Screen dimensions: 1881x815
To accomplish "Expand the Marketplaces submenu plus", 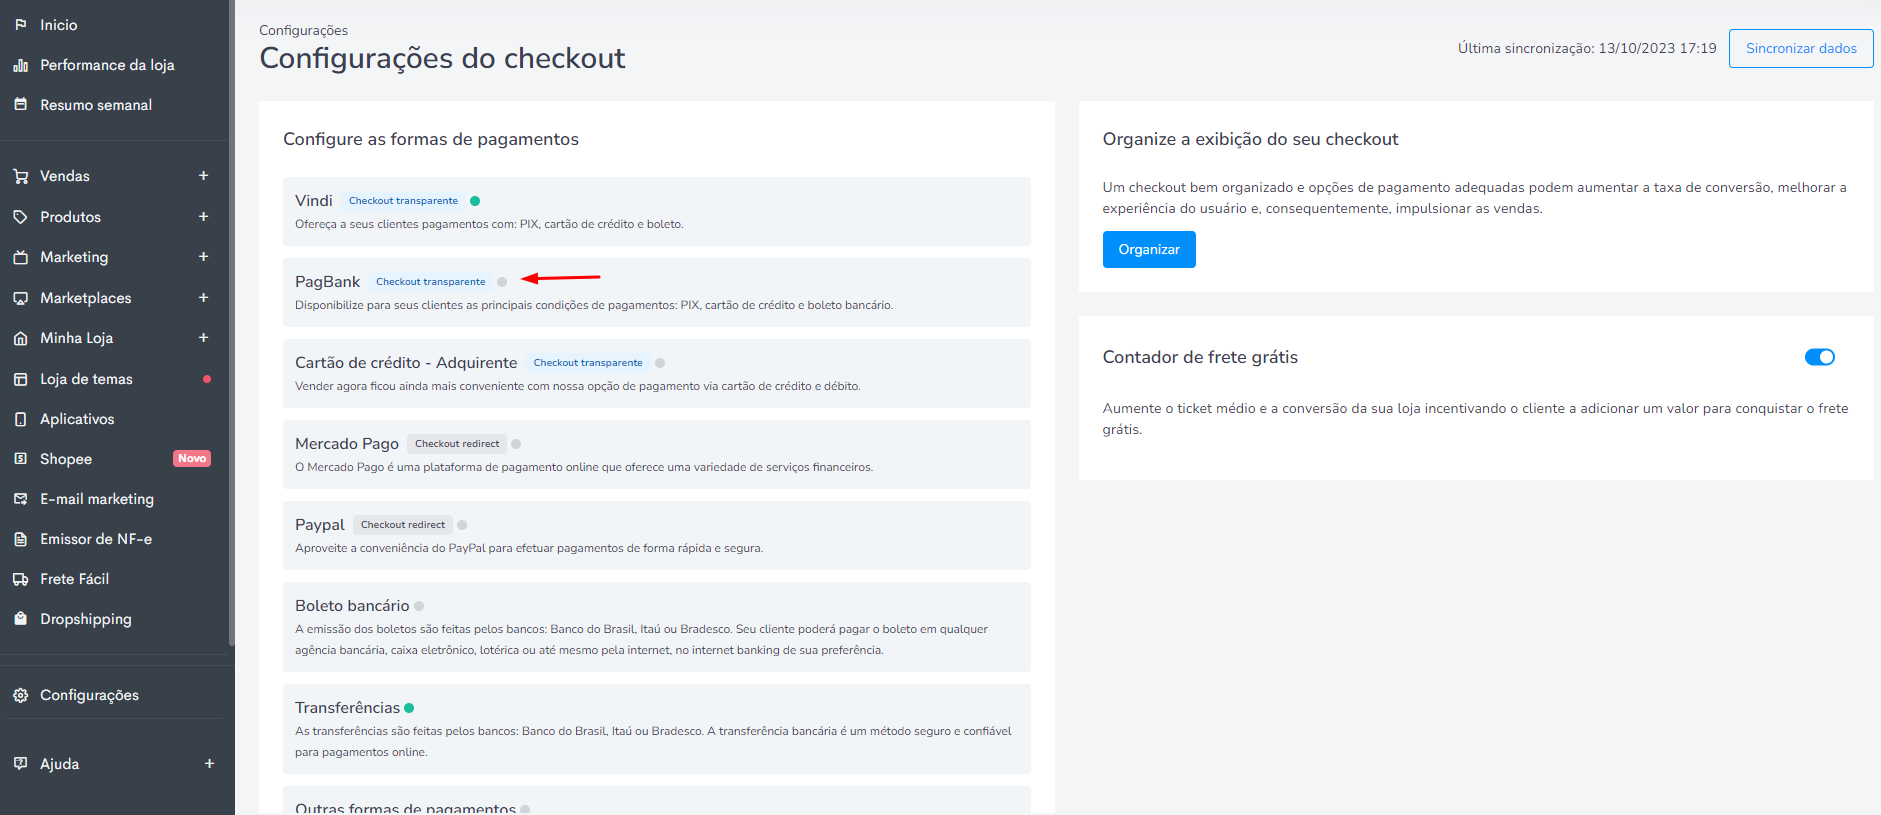I will coord(203,298).
